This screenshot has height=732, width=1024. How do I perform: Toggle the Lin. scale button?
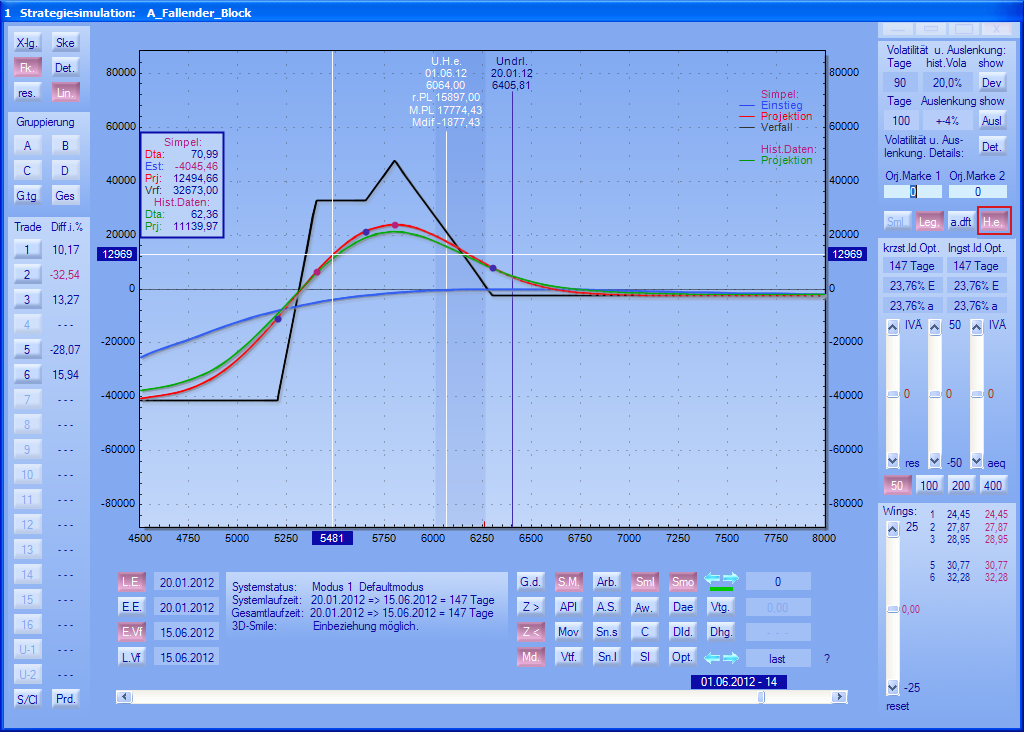(x=65, y=93)
